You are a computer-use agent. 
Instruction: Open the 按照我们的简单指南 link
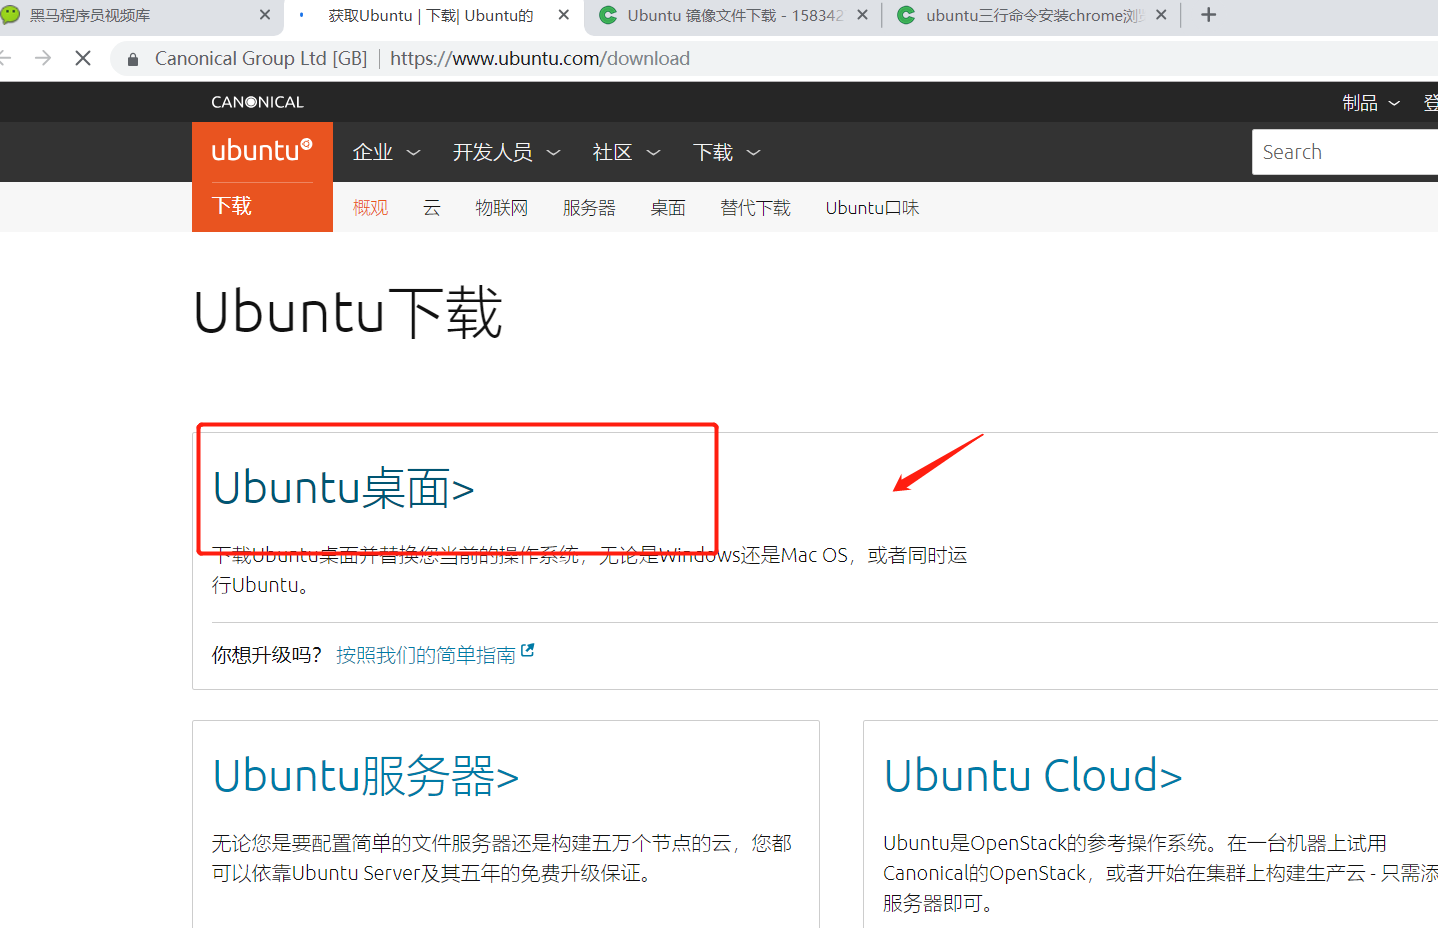(x=426, y=655)
